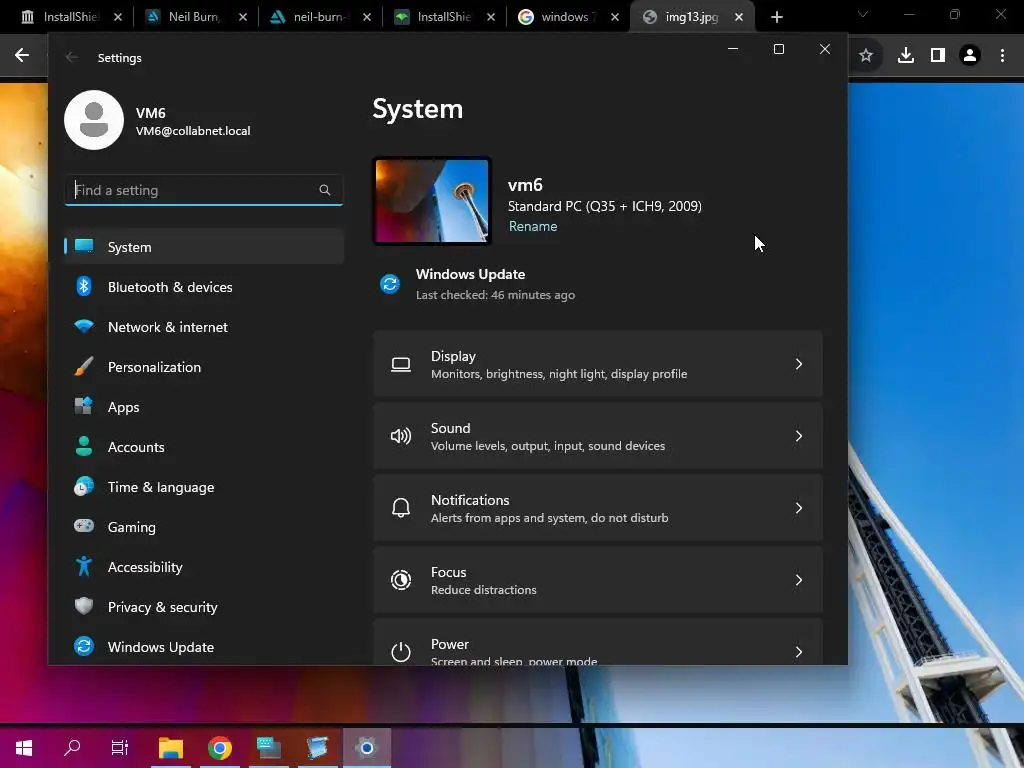Expand the Notifications settings chevron
This screenshot has width=1024, height=768.
[799, 508]
